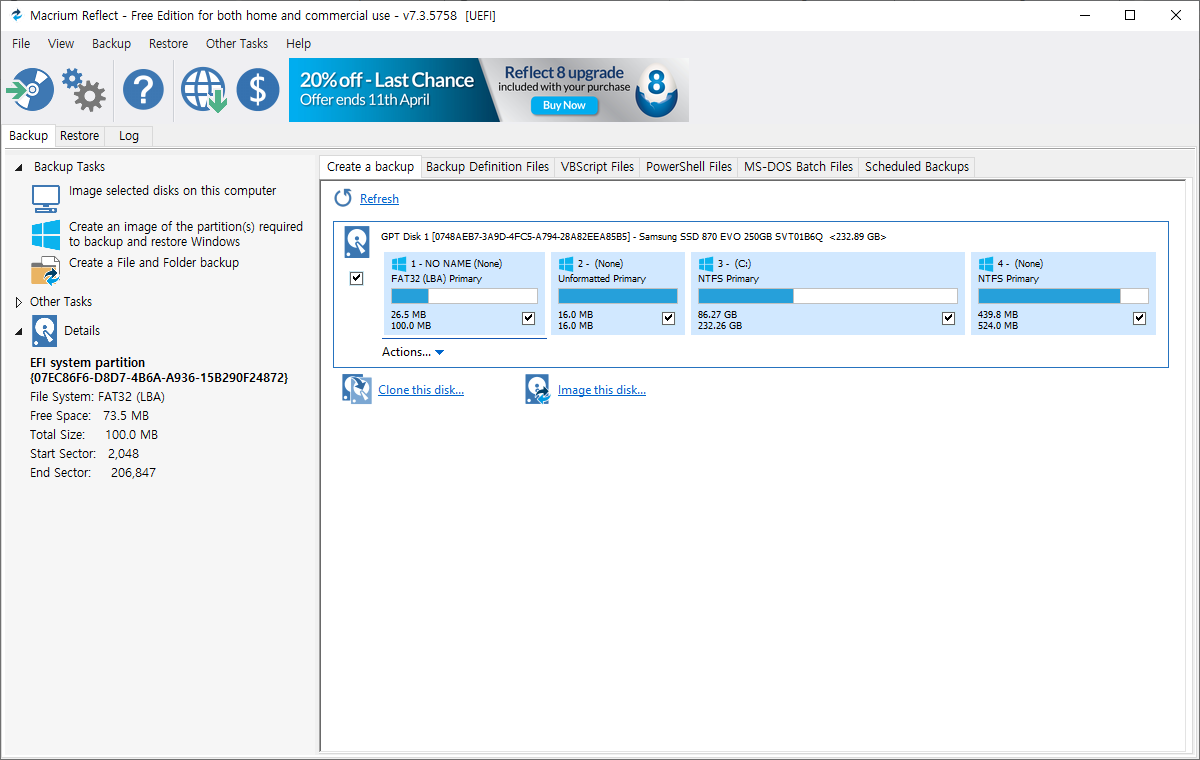The height and width of the screenshot is (760, 1200).
Task: Switch to VBScript Files tab
Action: click(x=597, y=167)
